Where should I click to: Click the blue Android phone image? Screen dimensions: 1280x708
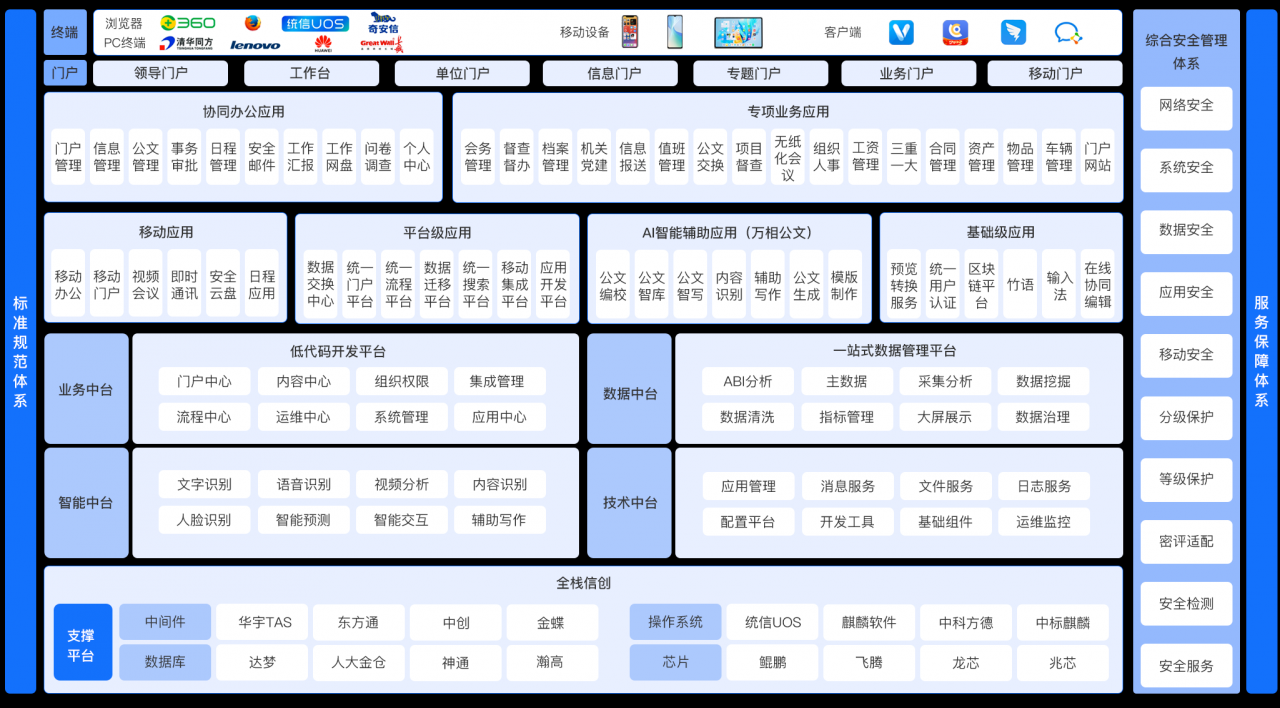(x=675, y=32)
